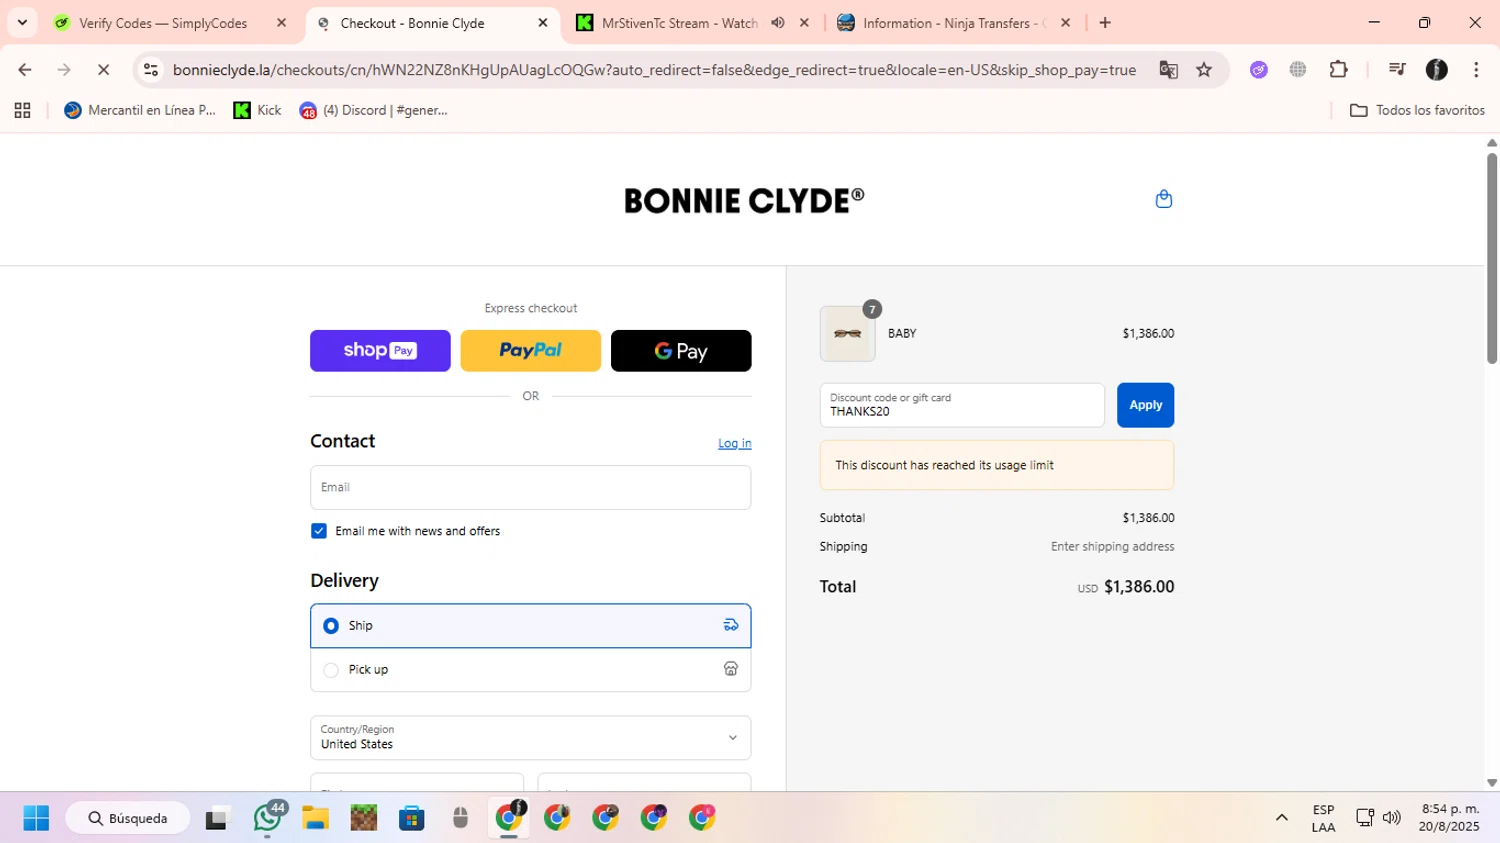Select the Pick up delivery option
This screenshot has width=1500, height=843.
530,670
